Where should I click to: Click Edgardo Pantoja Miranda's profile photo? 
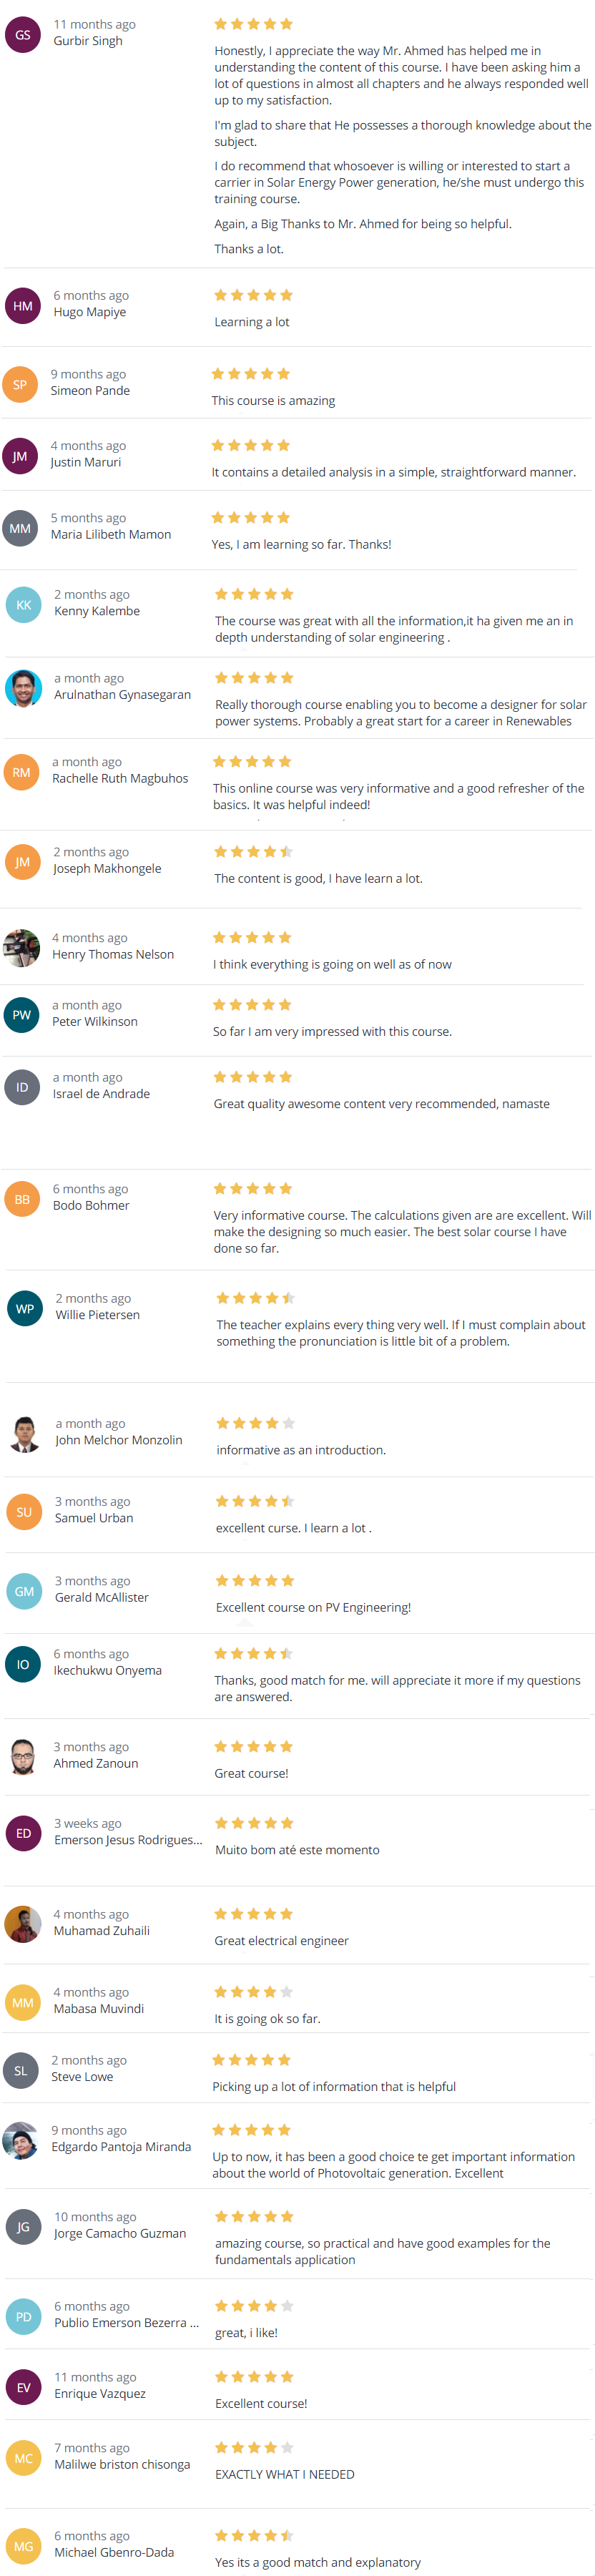click(21, 2140)
